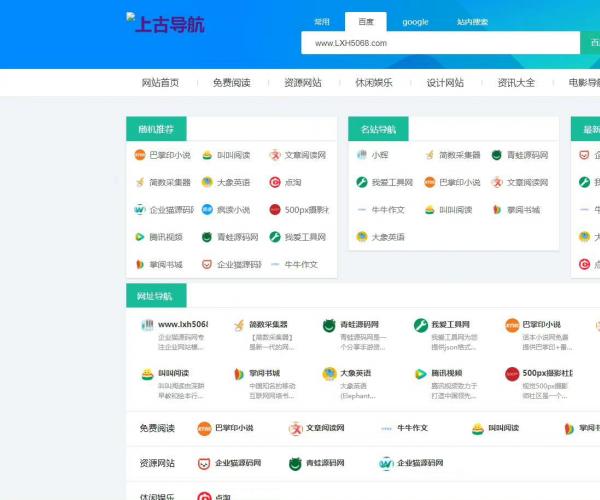
Task: Click the 大象英语 icon in the 名站导航 panel
Action: (x=362, y=237)
